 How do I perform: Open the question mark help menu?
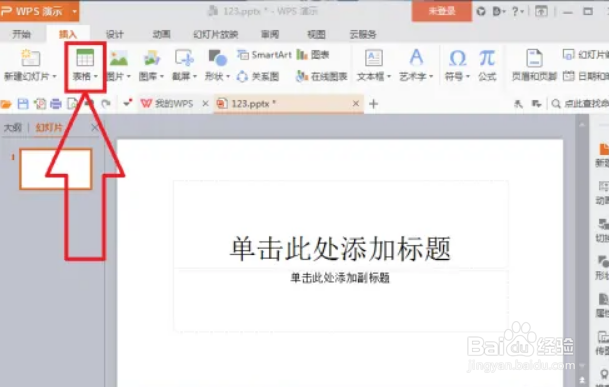(x=518, y=12)
